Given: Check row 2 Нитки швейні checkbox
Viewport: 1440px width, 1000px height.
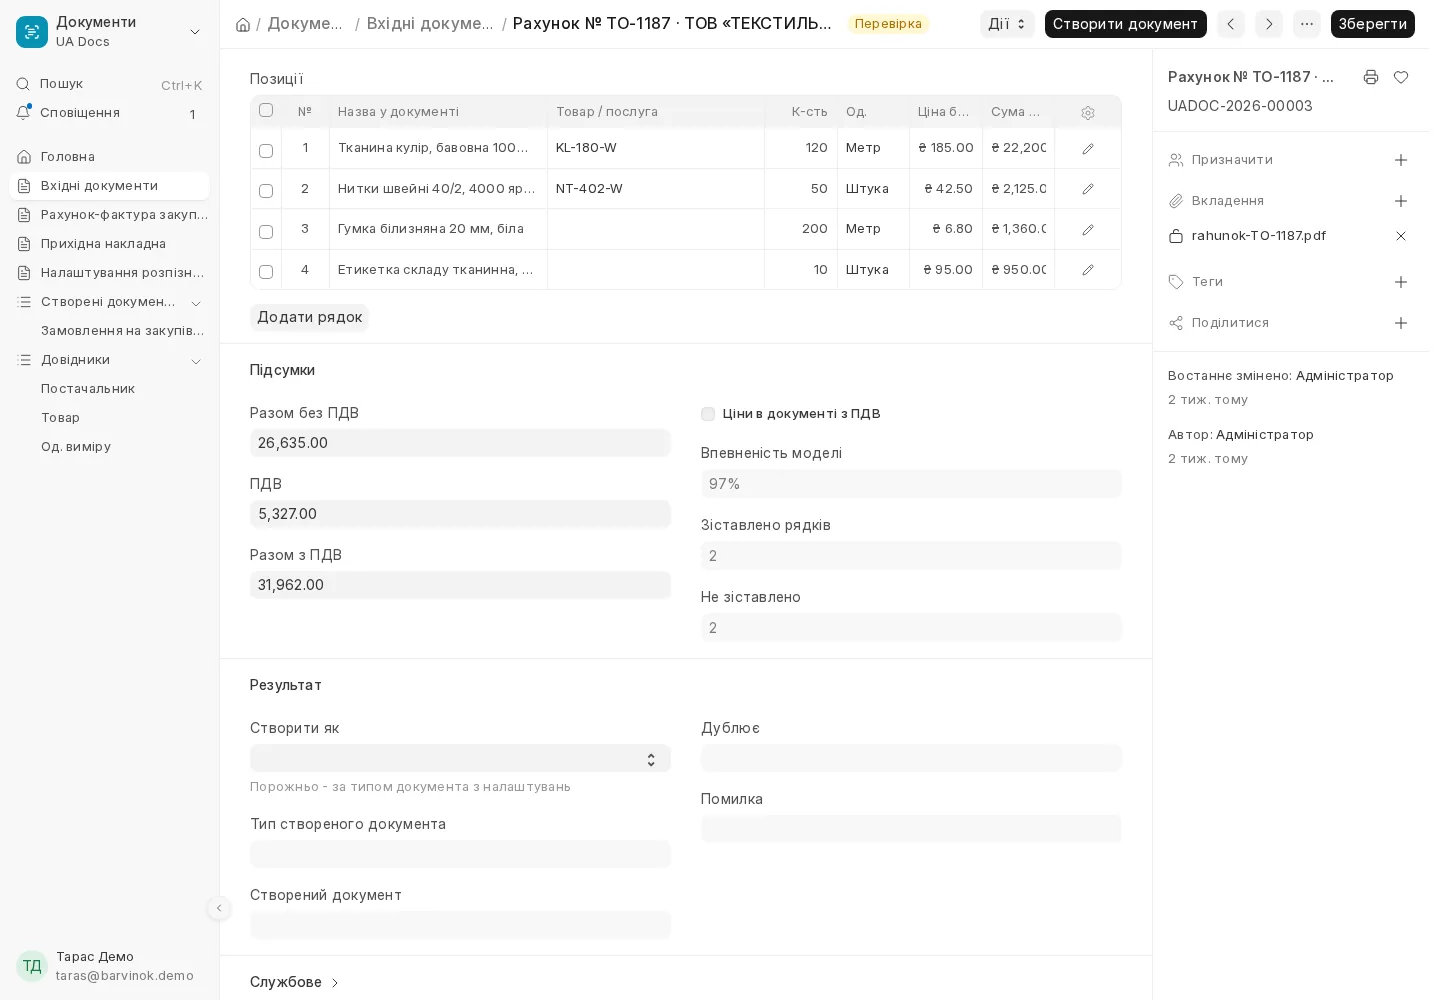Looking at the screenshot, I should [x=266, y=191].
